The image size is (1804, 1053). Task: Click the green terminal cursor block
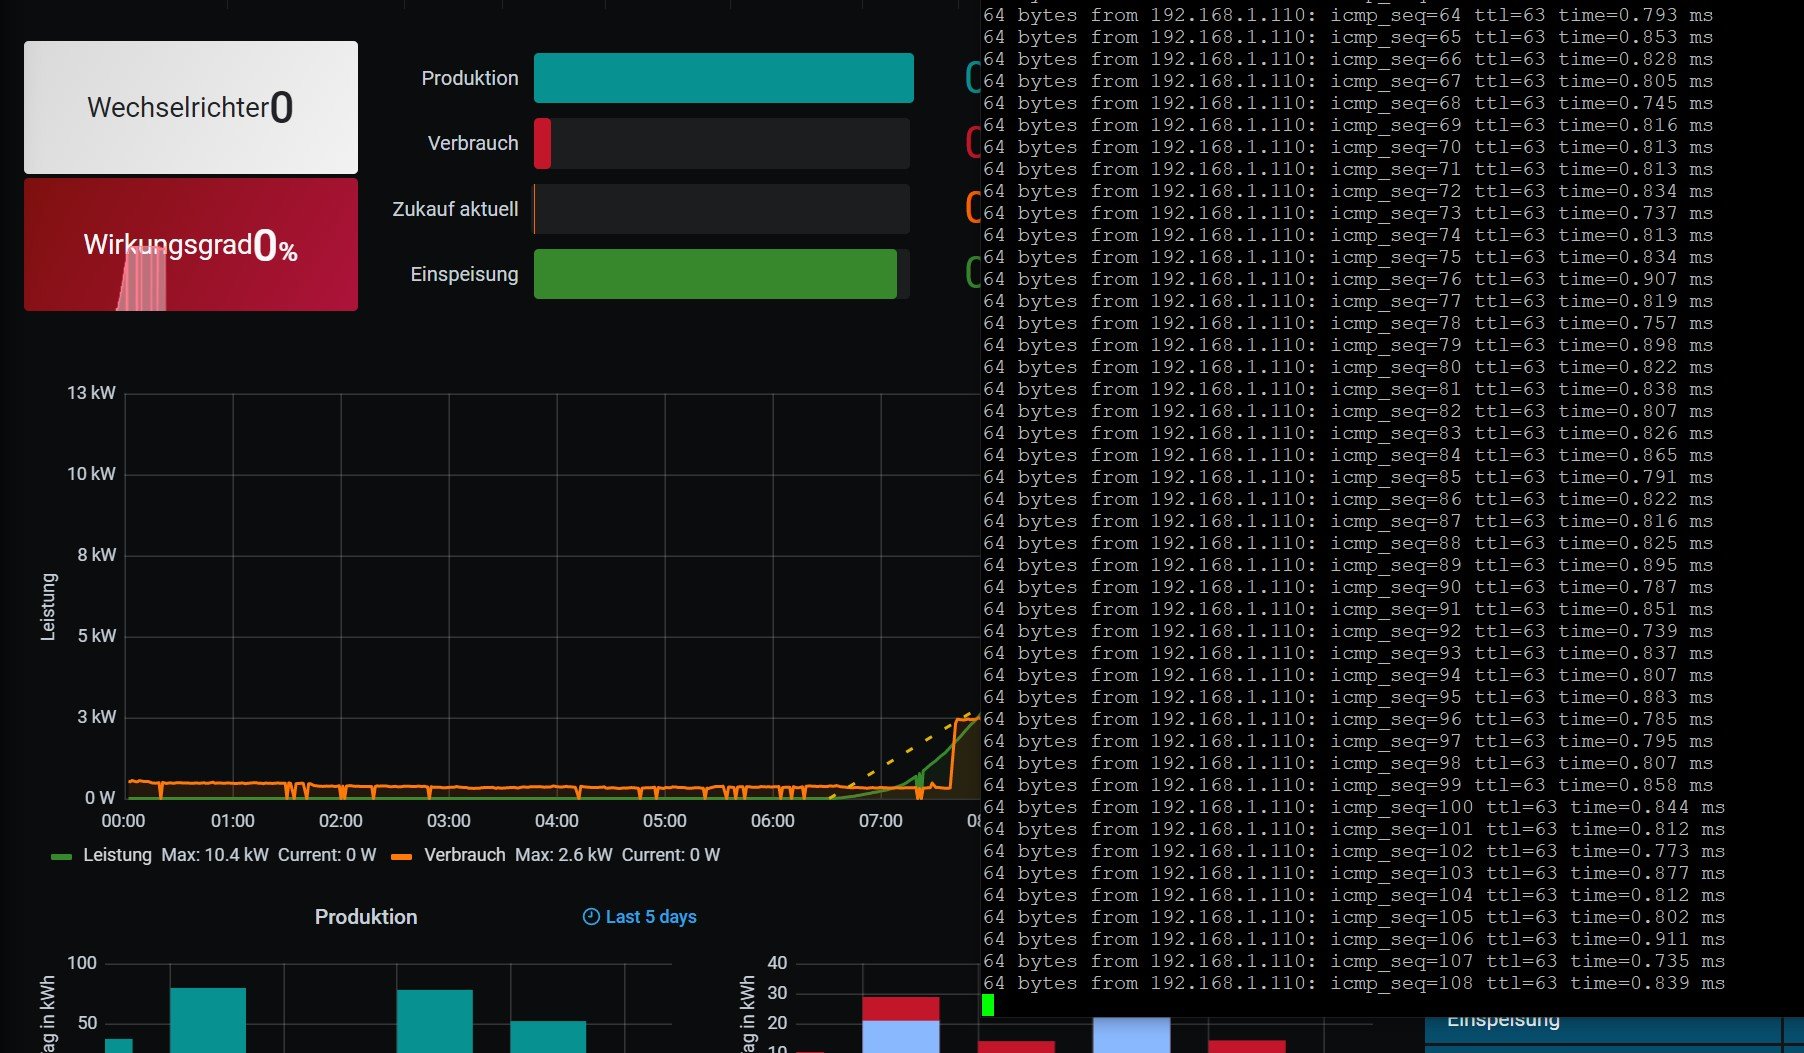pyautogui.click(x=988, y=1005)
